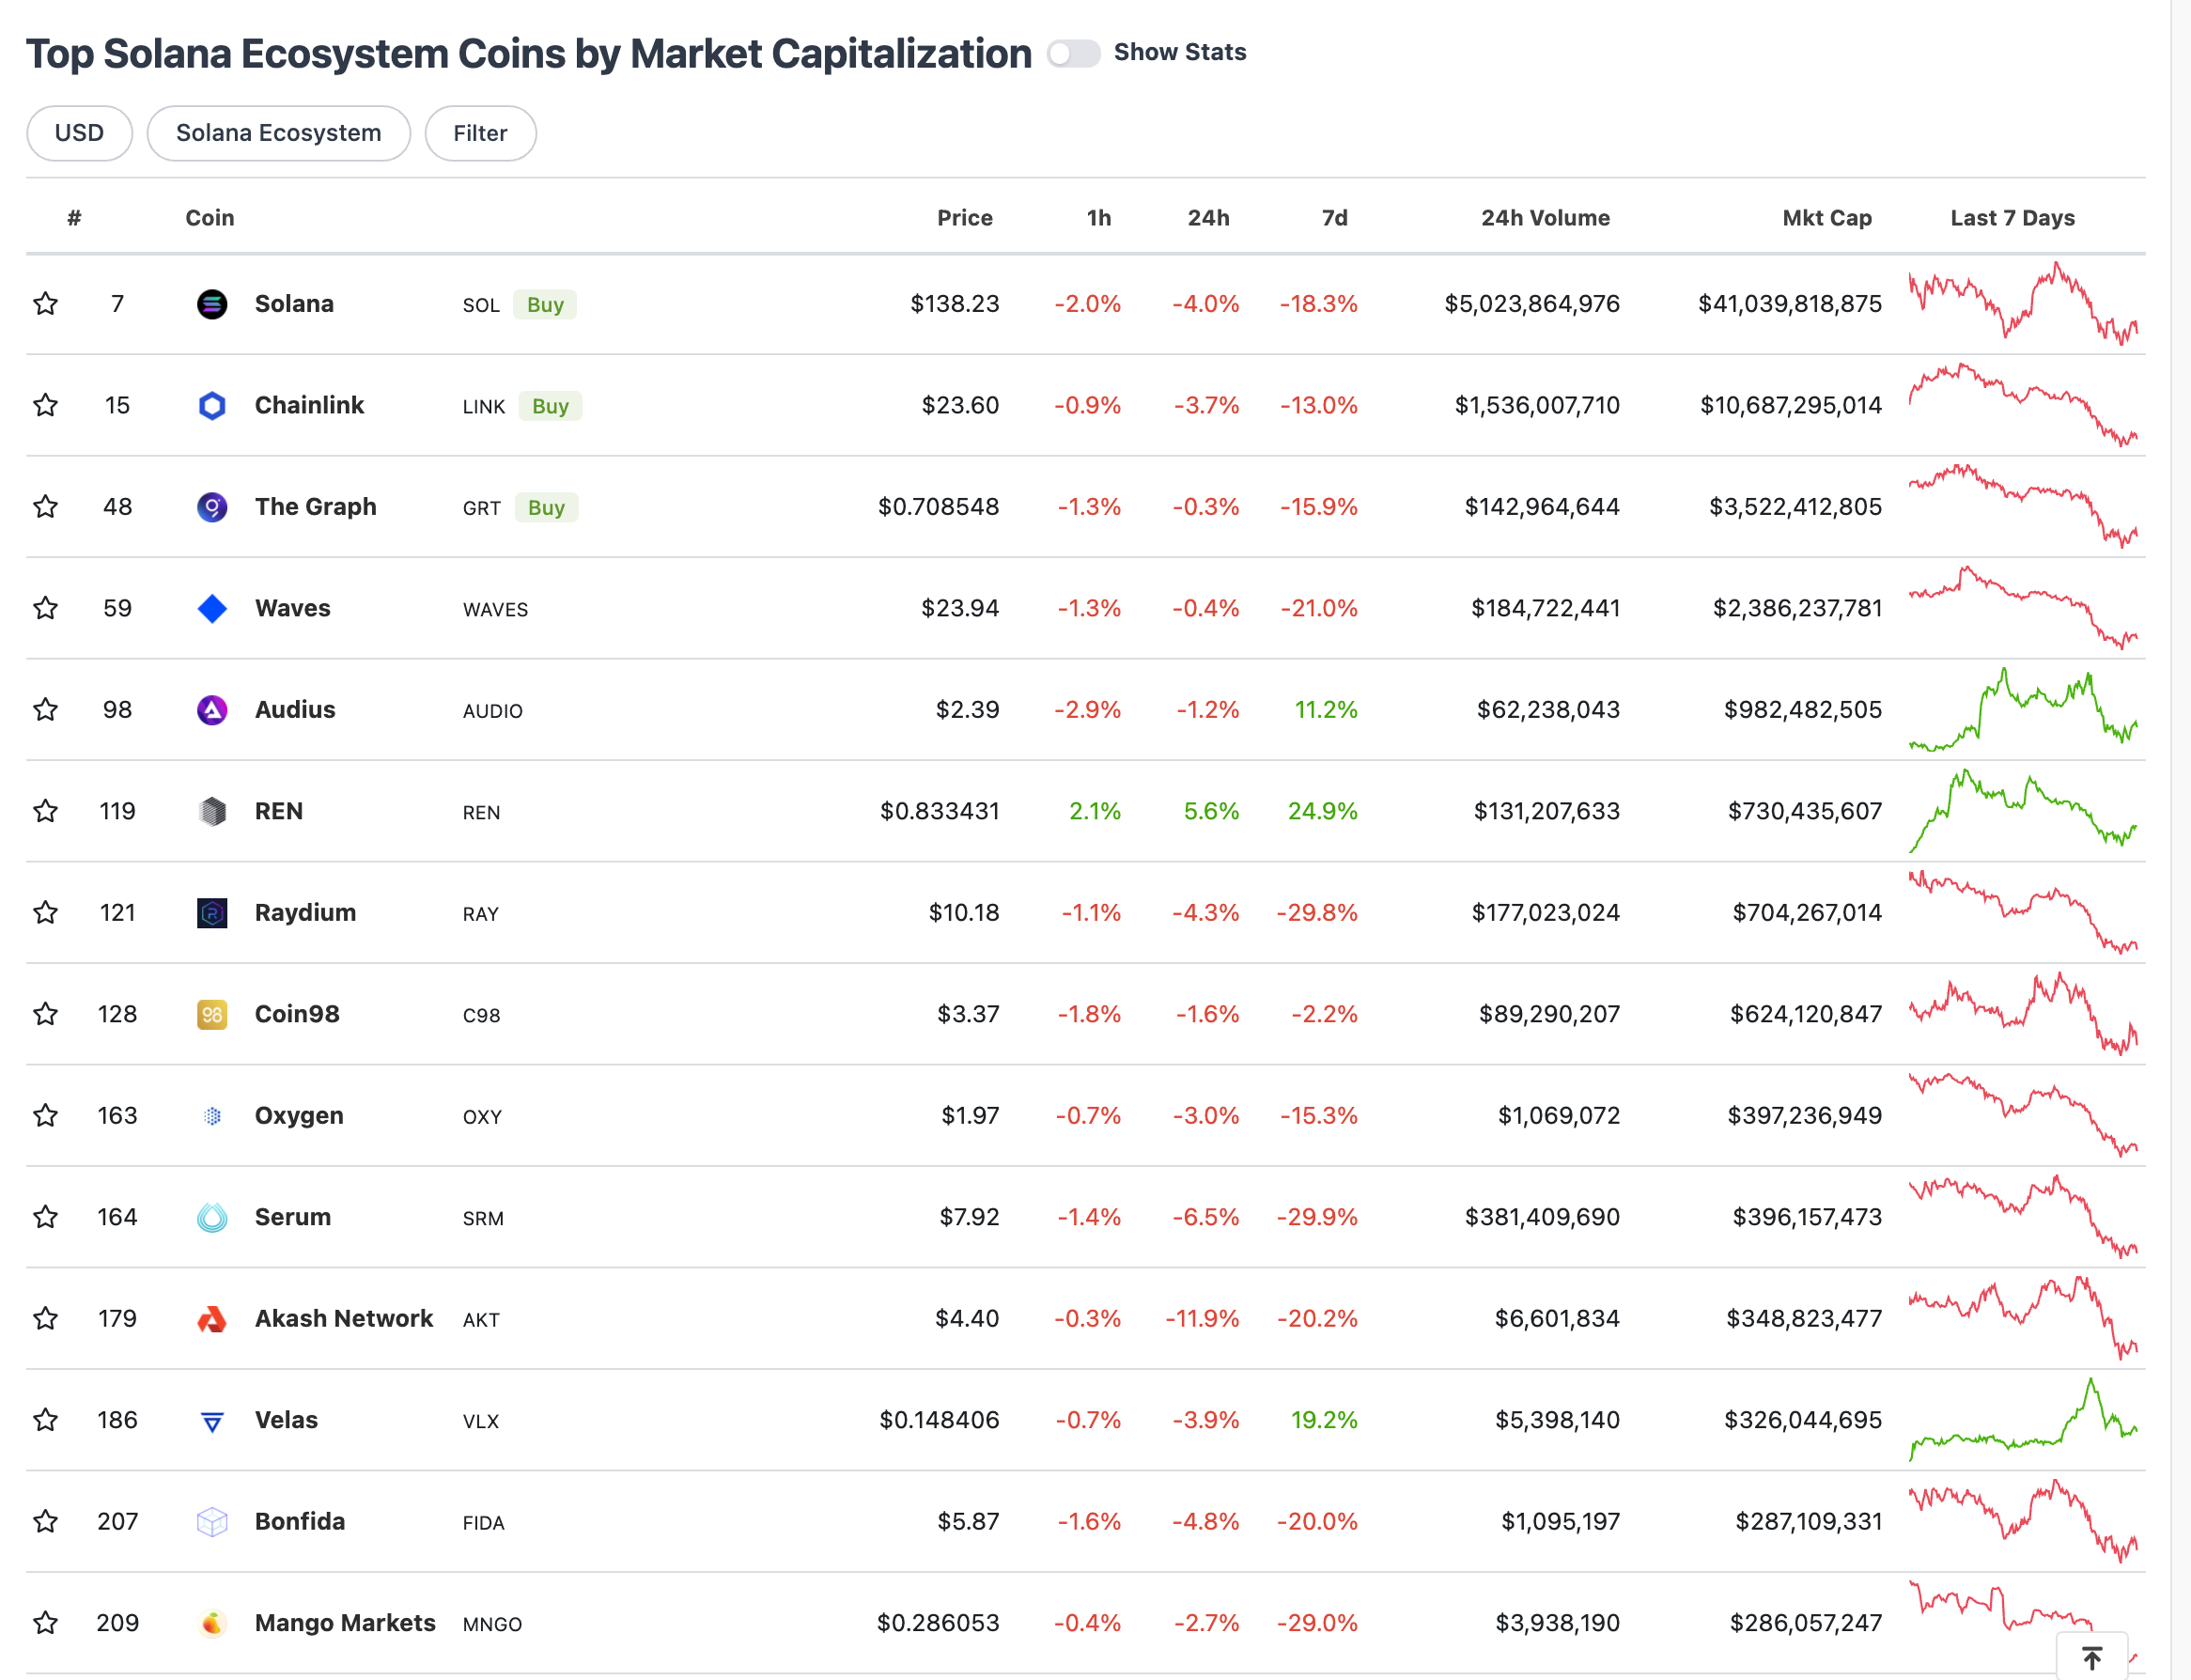The image size is (2191, 1680).
Task: Star Akash Network as a favorite
Action: point(45,1319)
